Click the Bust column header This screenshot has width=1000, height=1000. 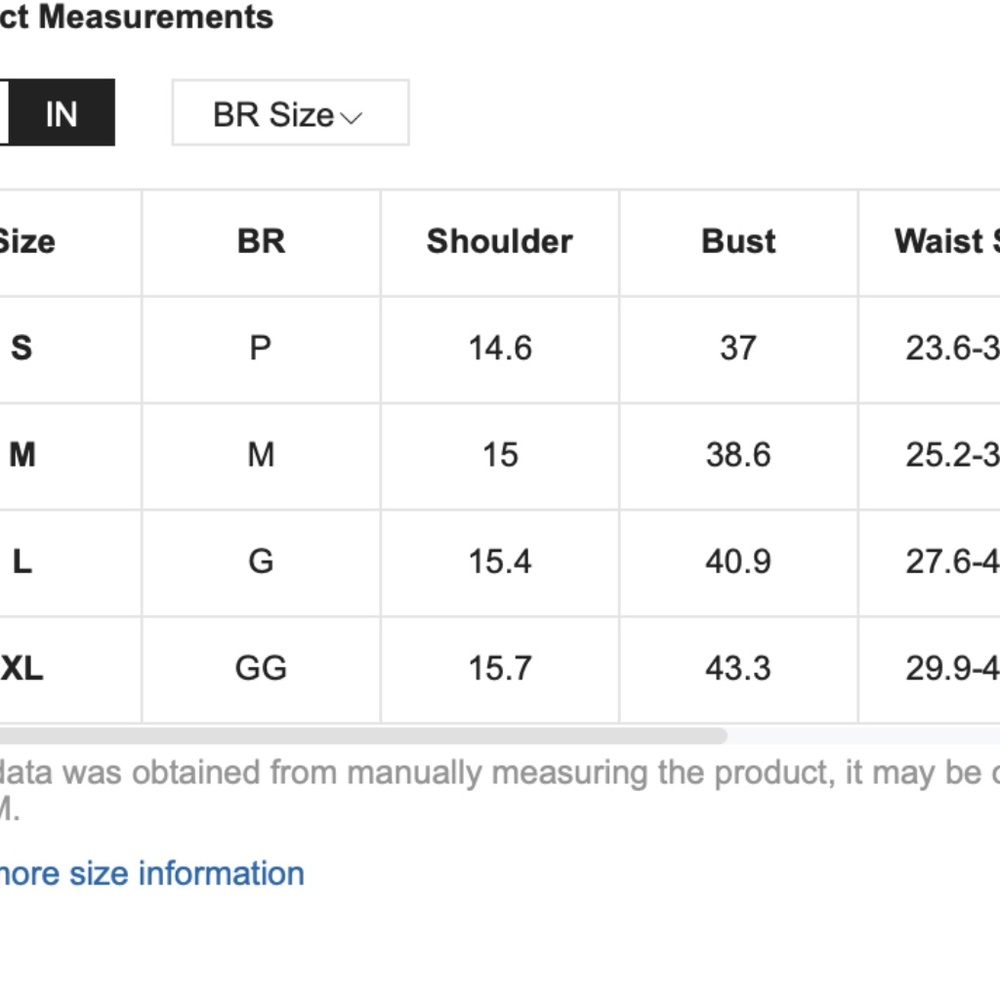(738, 241)
